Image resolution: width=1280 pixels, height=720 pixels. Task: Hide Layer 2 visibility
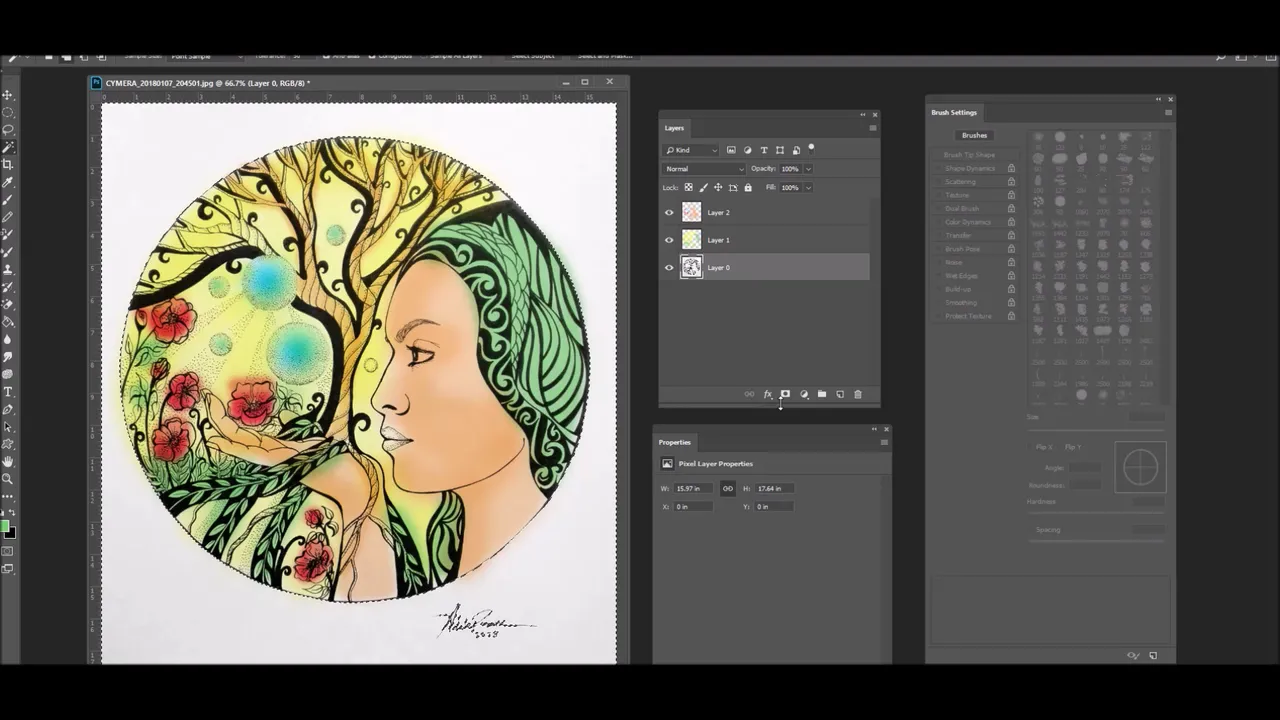pyautogui.click(x=669, y=212)
